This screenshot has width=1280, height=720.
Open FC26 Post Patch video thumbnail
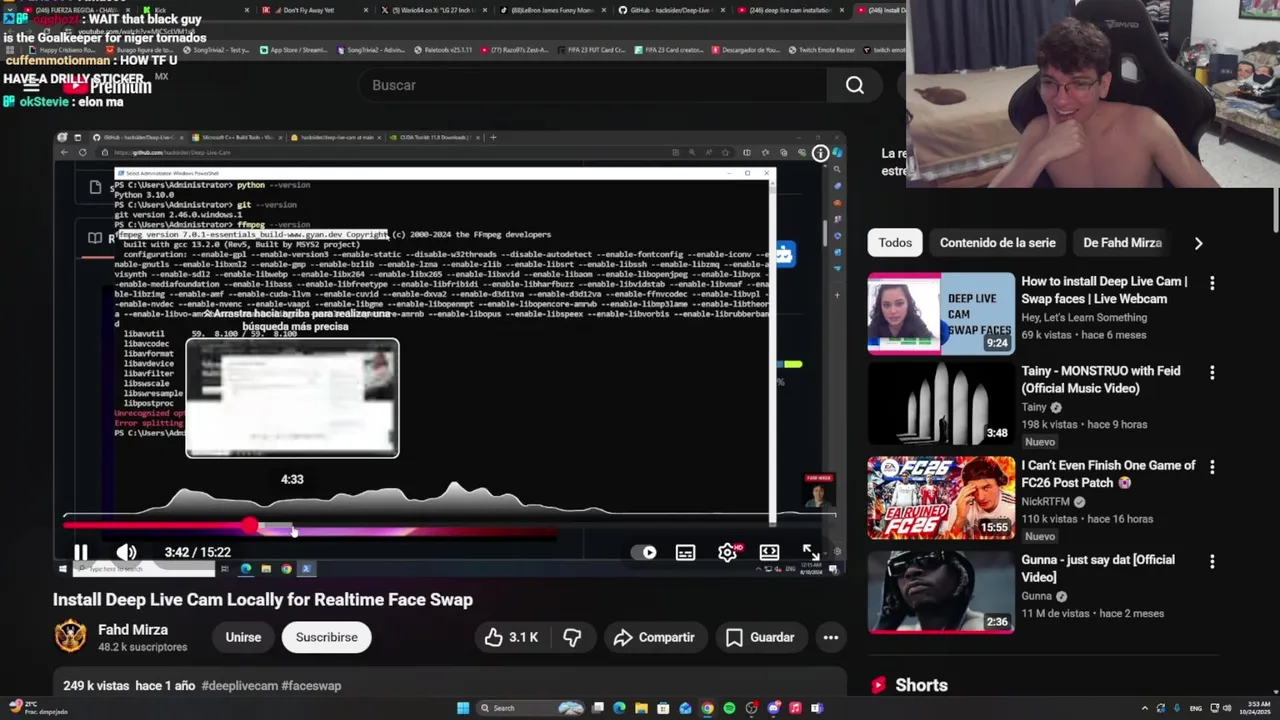pos(941,498)
